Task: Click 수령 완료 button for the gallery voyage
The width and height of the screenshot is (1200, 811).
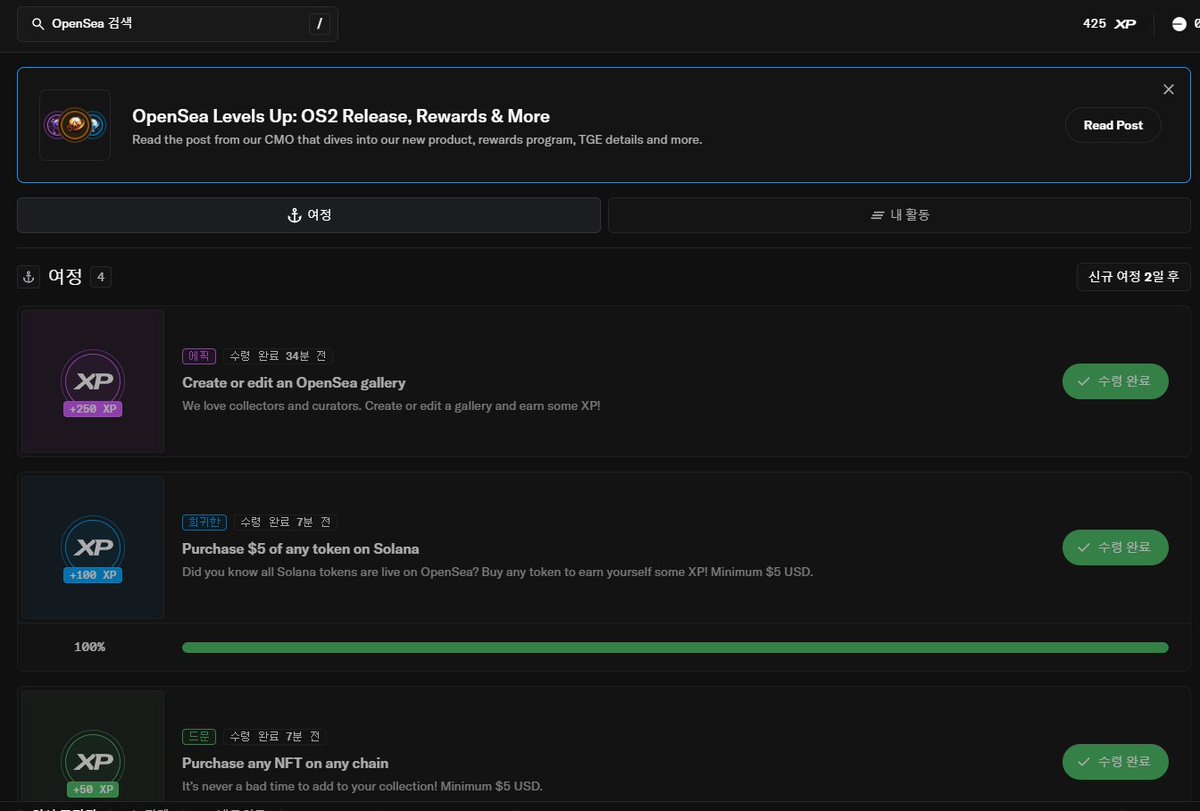Action: coord(1115,381)
